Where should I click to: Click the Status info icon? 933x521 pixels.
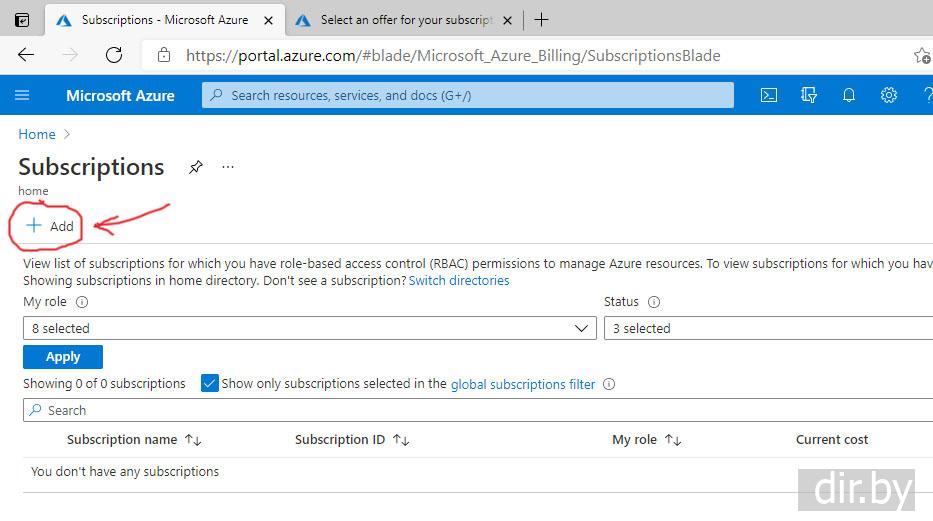pyautogui.click(x=654, y=302)
